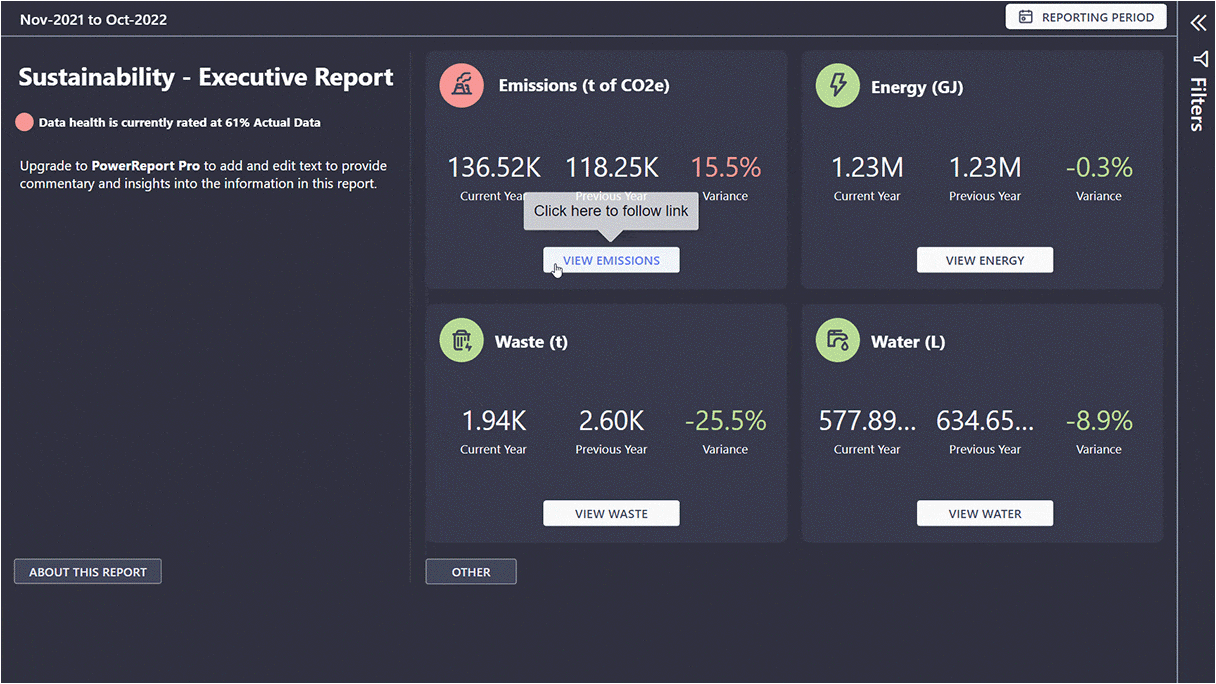Click the red data health indicator dot

[x=25, y=122]
